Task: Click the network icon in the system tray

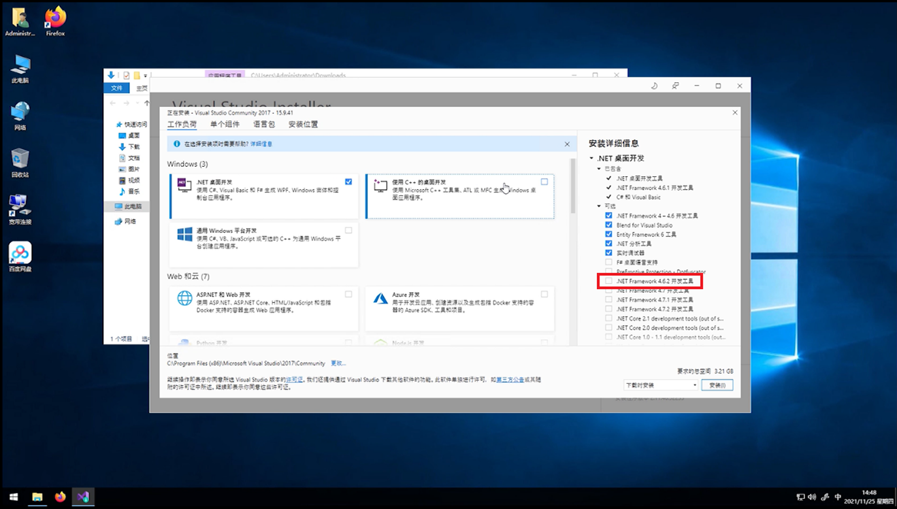Action: click(800, 497)
